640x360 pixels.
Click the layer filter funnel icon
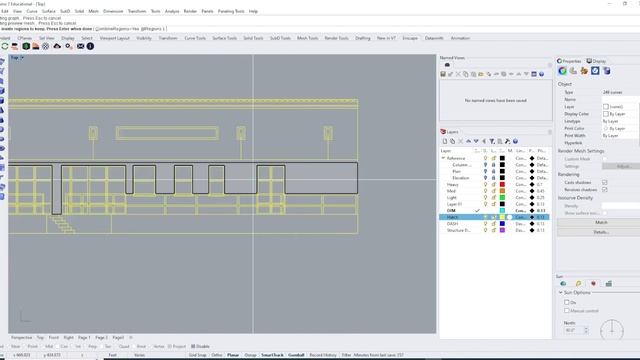[x=492, y=141]
